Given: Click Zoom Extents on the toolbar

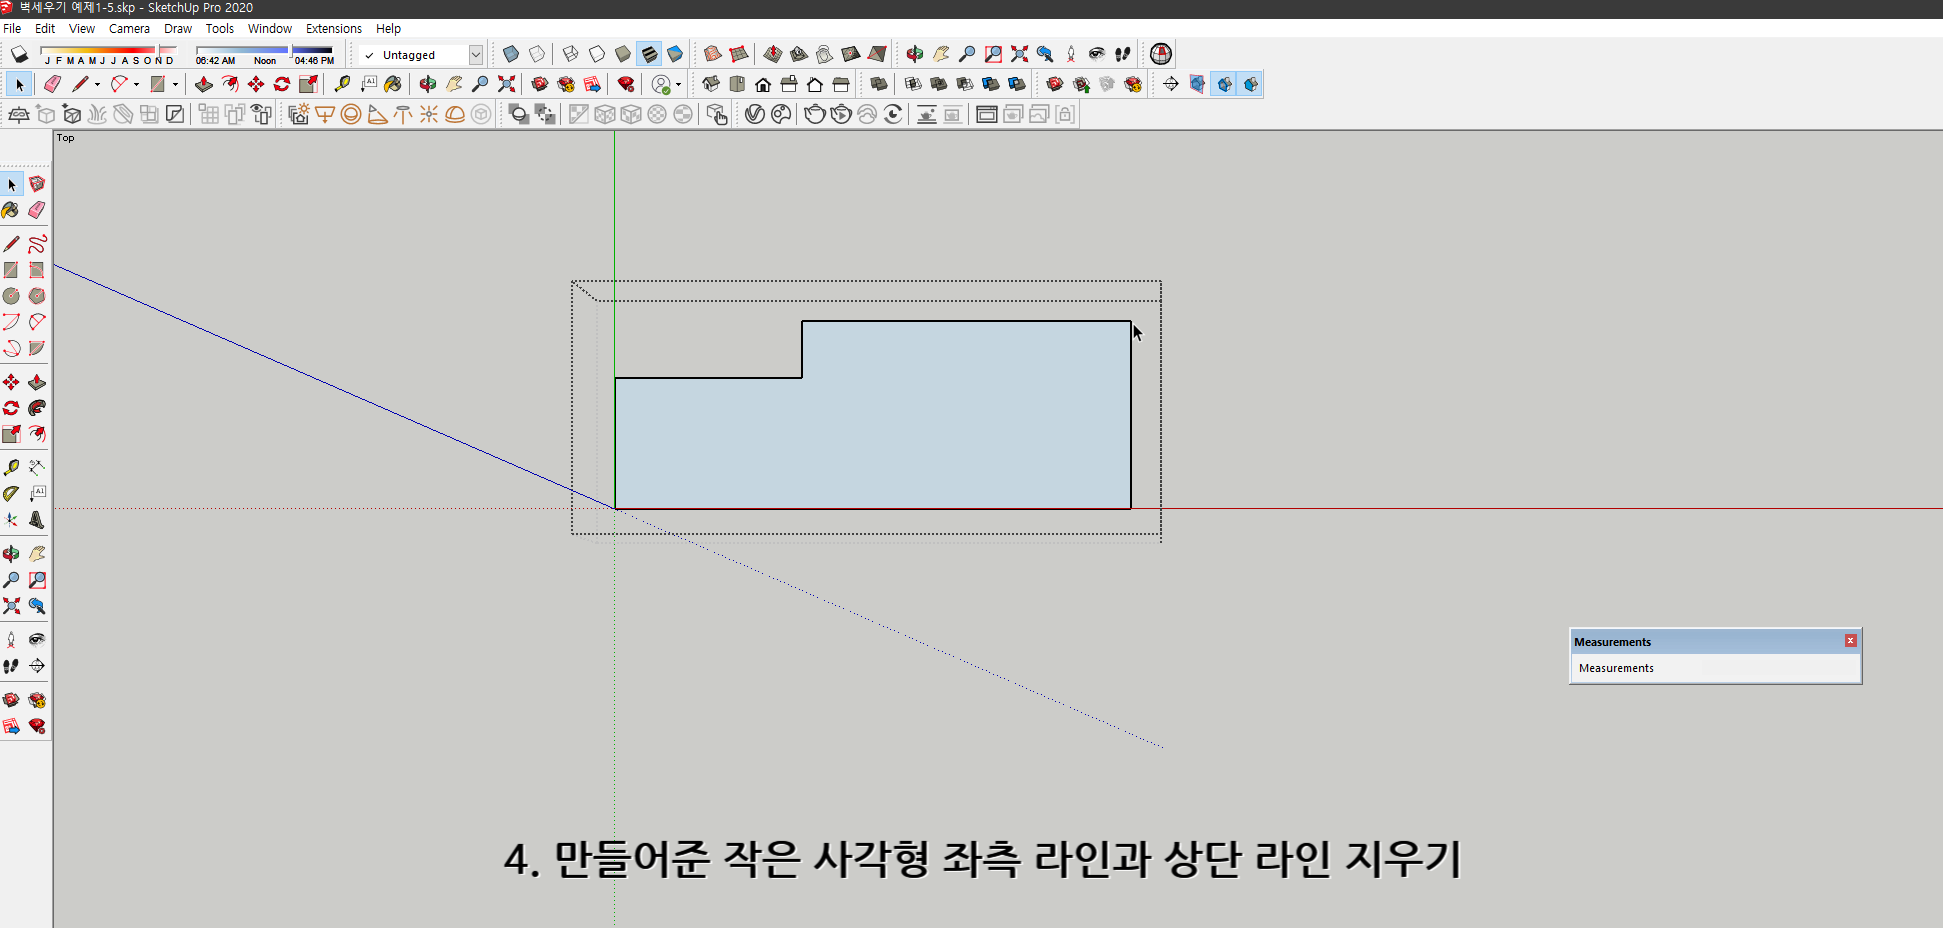Looking at the screenshot, I should click(x=506, y=84).
